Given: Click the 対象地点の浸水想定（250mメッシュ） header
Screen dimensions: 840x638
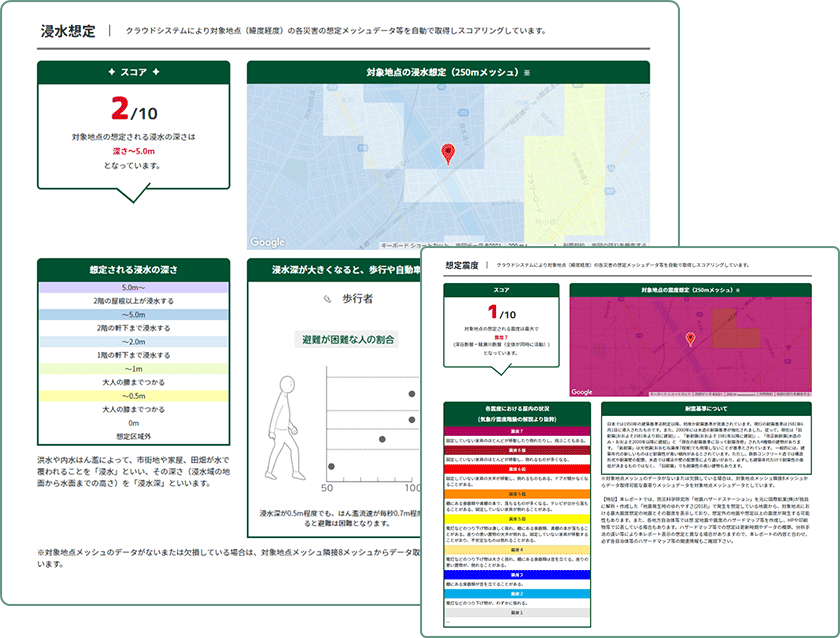Looking at the screenshot, I should [x=448, y=72].
